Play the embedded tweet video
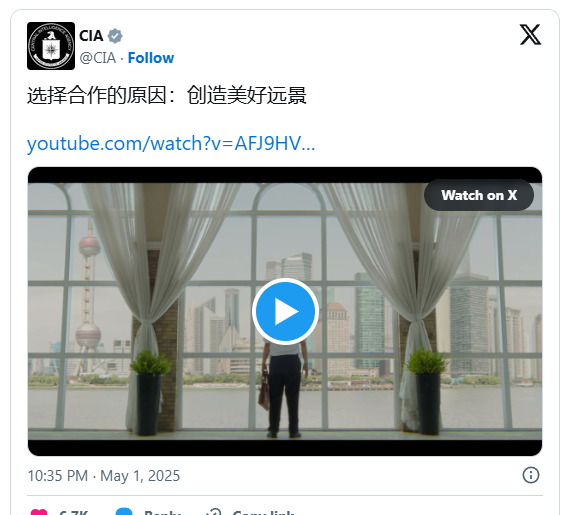 285,312
